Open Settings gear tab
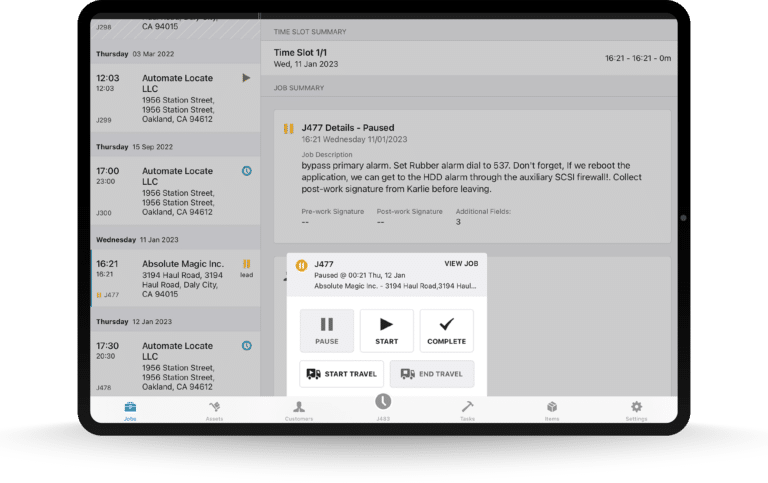 pyautogui.click(x=636, y=410)
